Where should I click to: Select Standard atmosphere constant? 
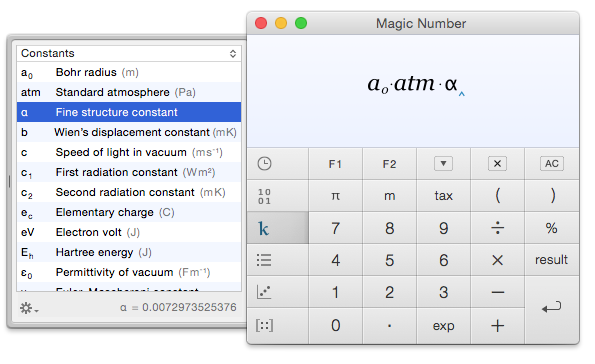coord(129,92)
